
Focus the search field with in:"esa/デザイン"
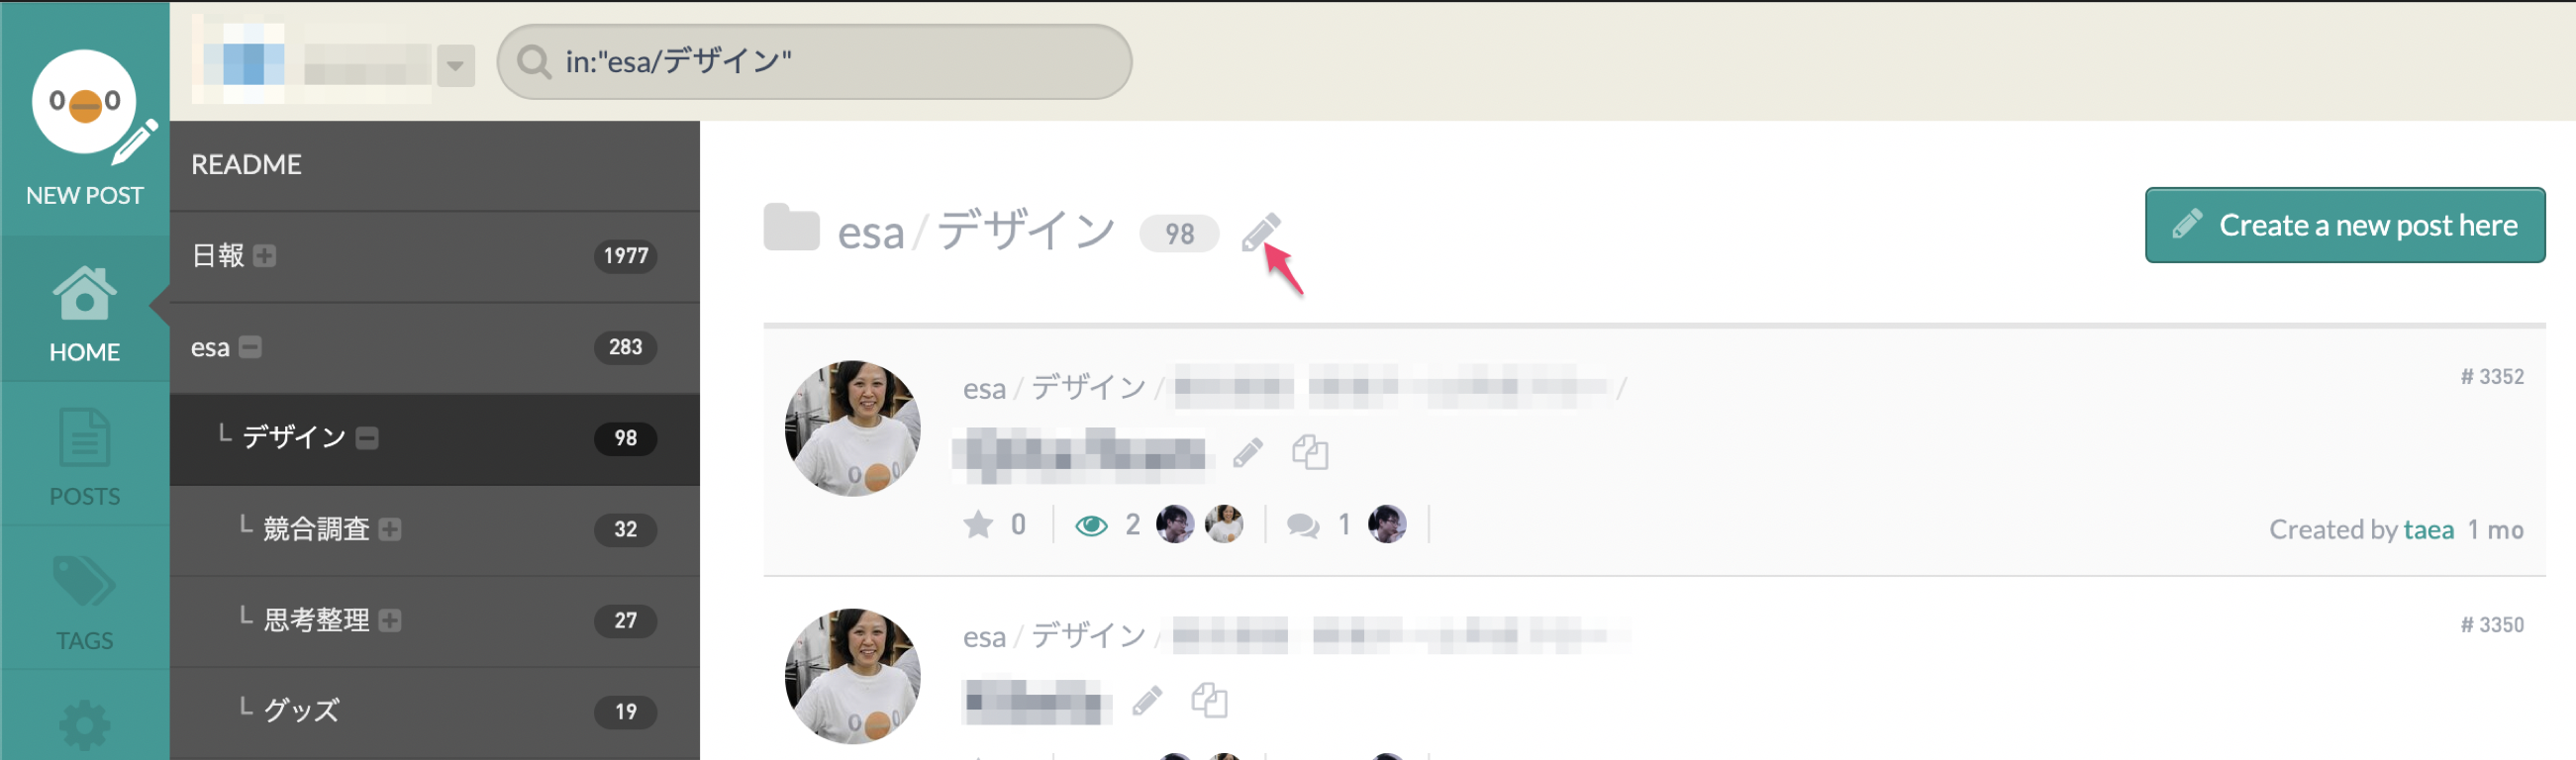(814, 62)
